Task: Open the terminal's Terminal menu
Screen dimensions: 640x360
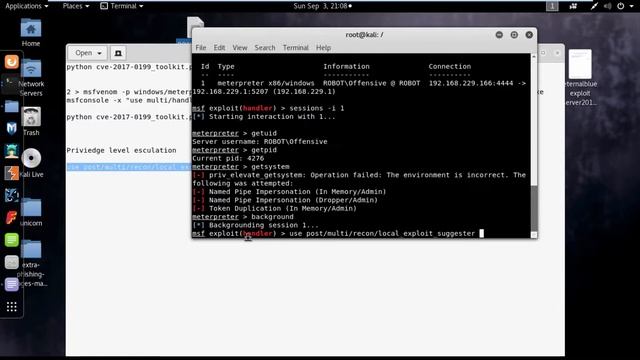Action: pos(296,48)
